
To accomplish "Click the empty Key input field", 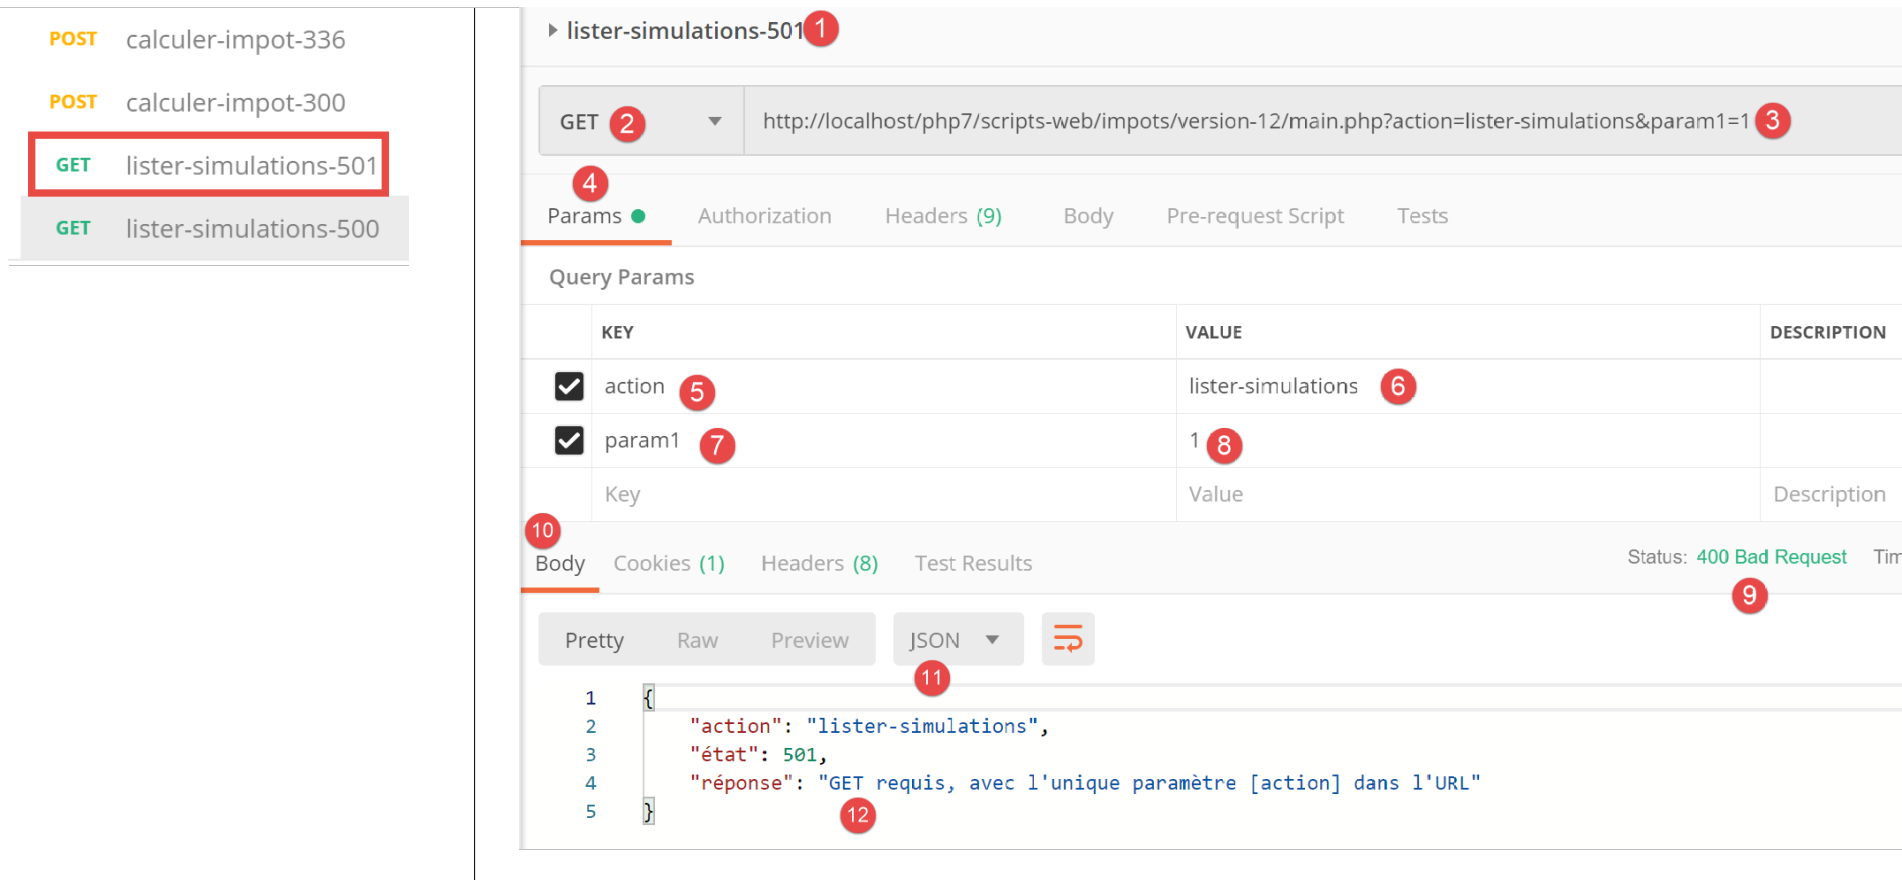I will (880, 494).
